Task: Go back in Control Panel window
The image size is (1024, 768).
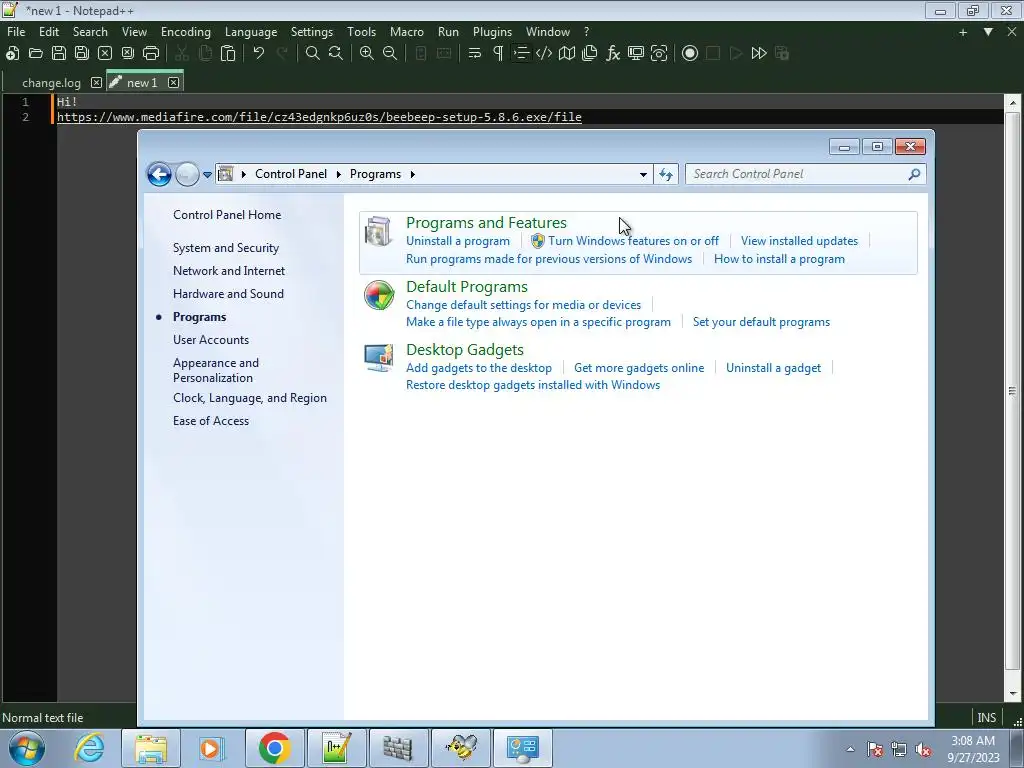Action: click(x=159, y=174)
